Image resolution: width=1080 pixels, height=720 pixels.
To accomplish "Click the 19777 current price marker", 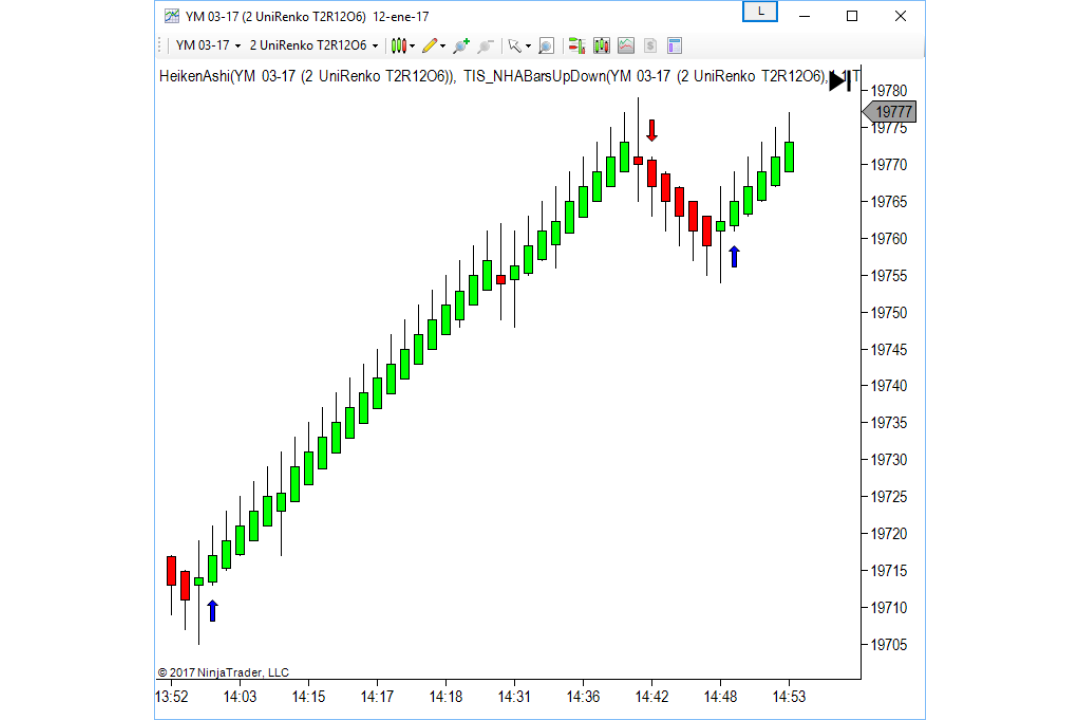I will tap(889, 112).
